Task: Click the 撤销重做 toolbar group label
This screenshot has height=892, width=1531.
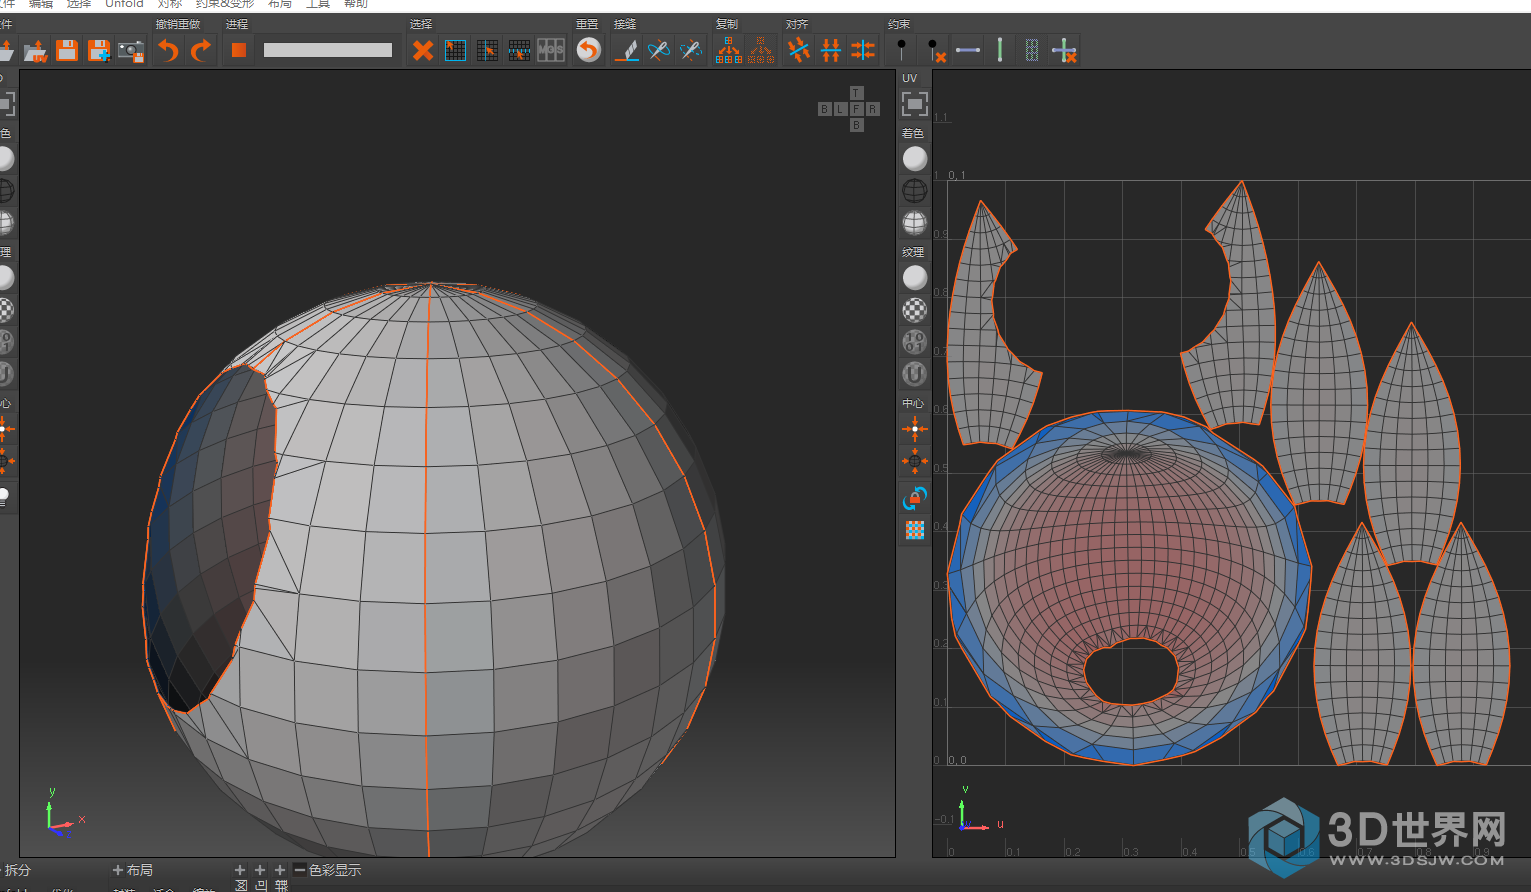Action: pos(178,24)
